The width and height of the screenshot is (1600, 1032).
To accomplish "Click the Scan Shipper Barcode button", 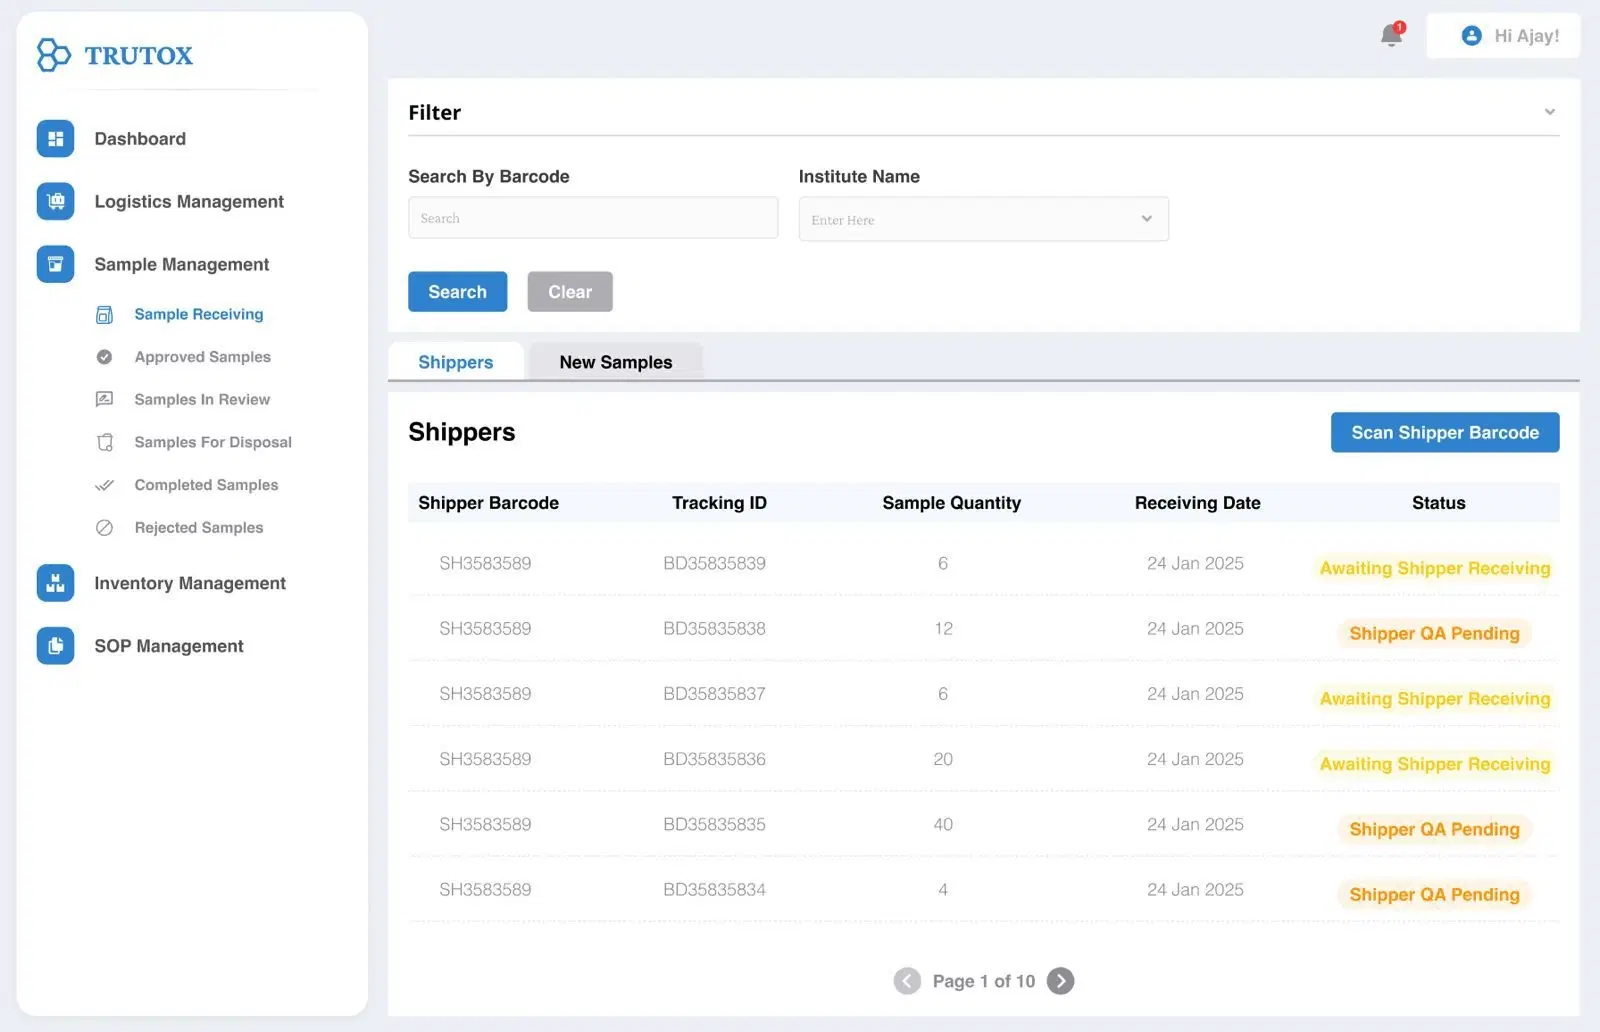I will (1444, 432).
